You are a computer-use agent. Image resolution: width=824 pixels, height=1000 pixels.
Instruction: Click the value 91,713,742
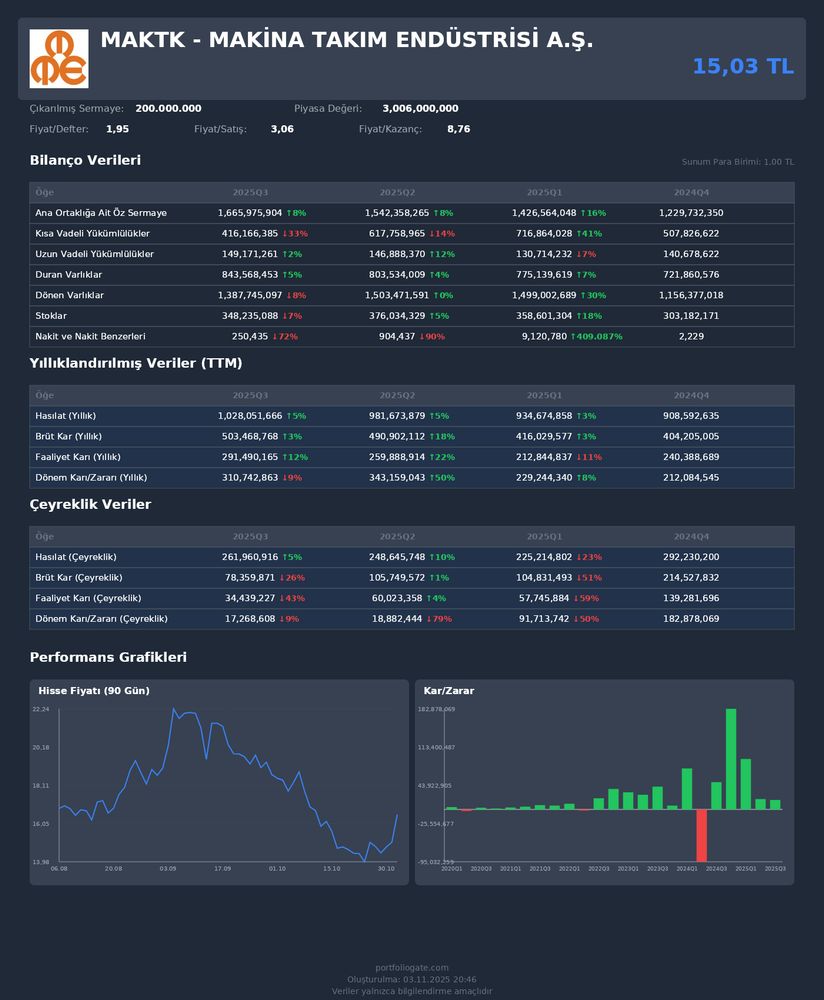click(544, 619)
